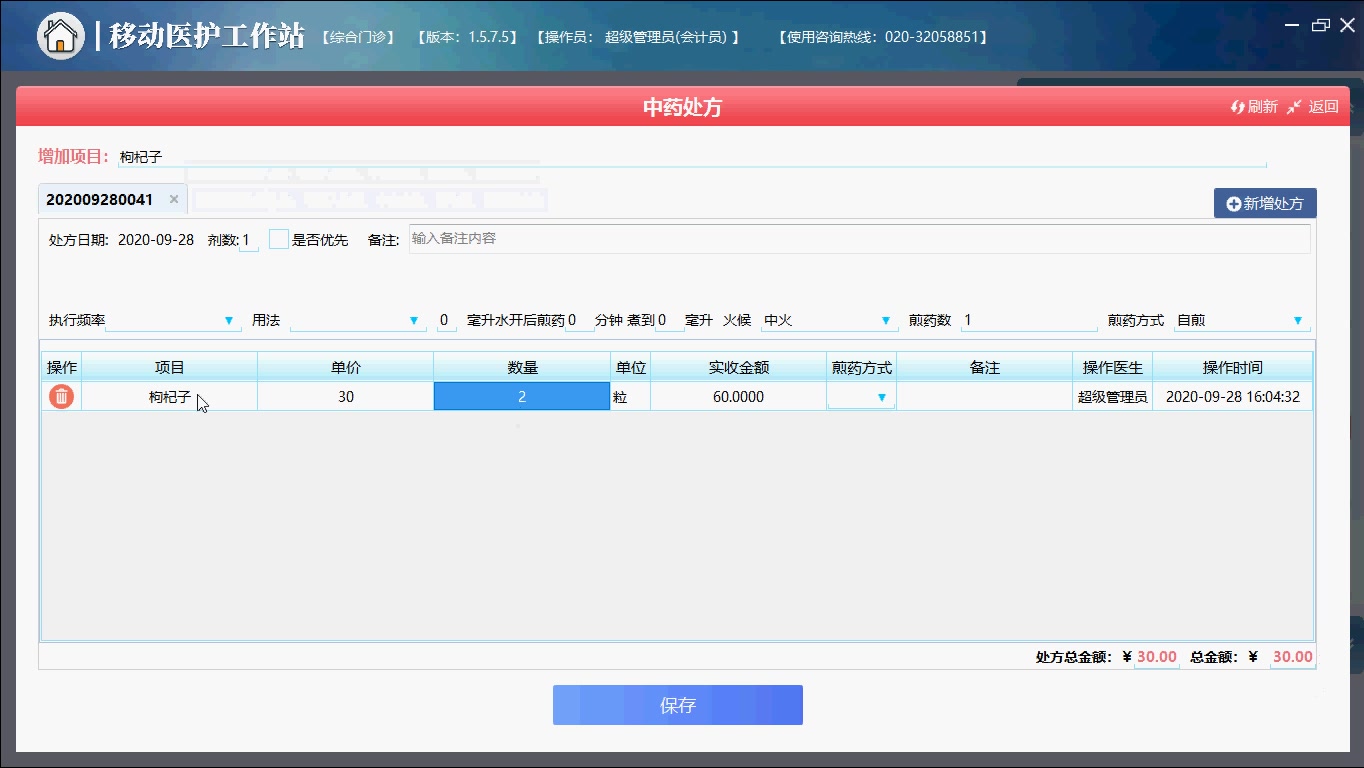Click the 实收金额 column header

[x=738, y=367]
